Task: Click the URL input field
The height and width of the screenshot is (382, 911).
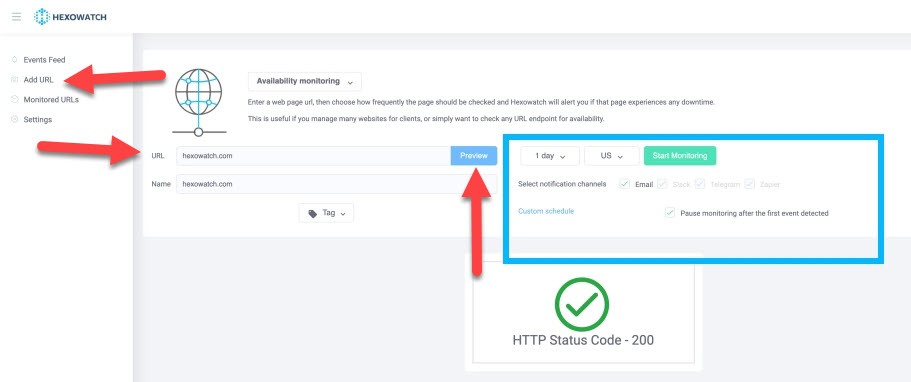Action: pos(314,156)
